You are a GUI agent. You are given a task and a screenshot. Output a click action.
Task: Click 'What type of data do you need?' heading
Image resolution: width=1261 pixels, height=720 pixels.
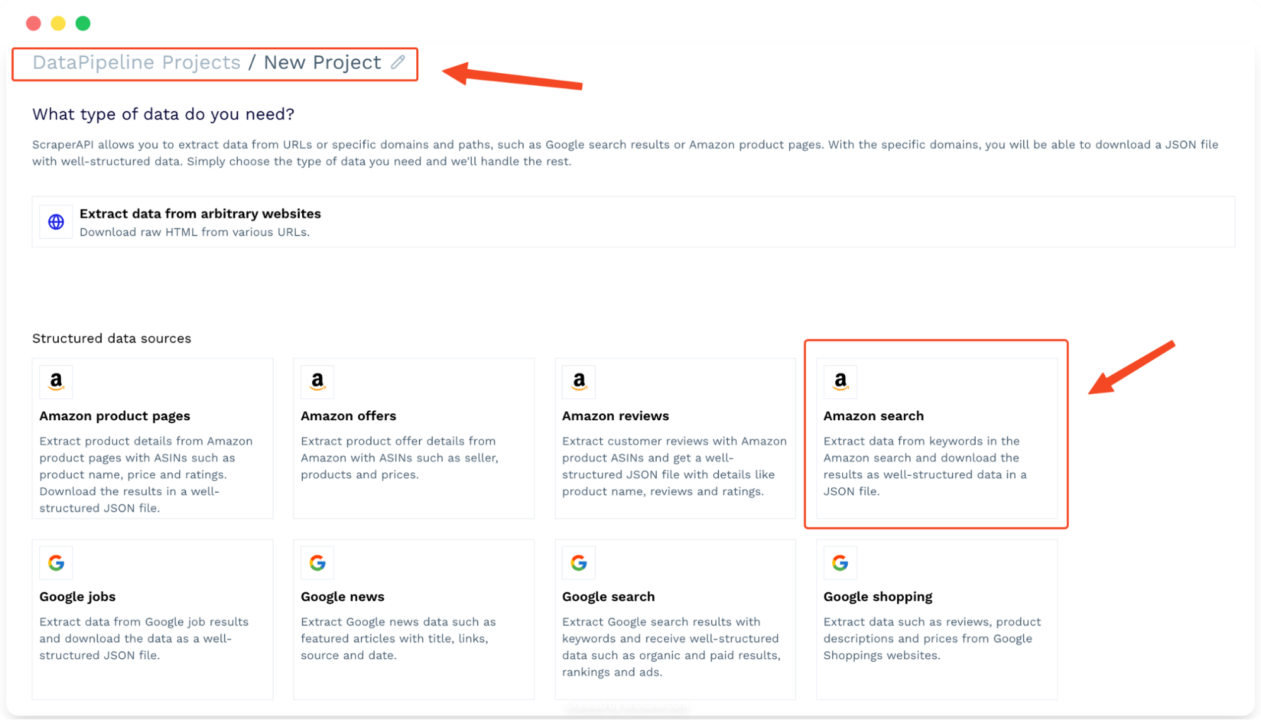pos(163,115)
